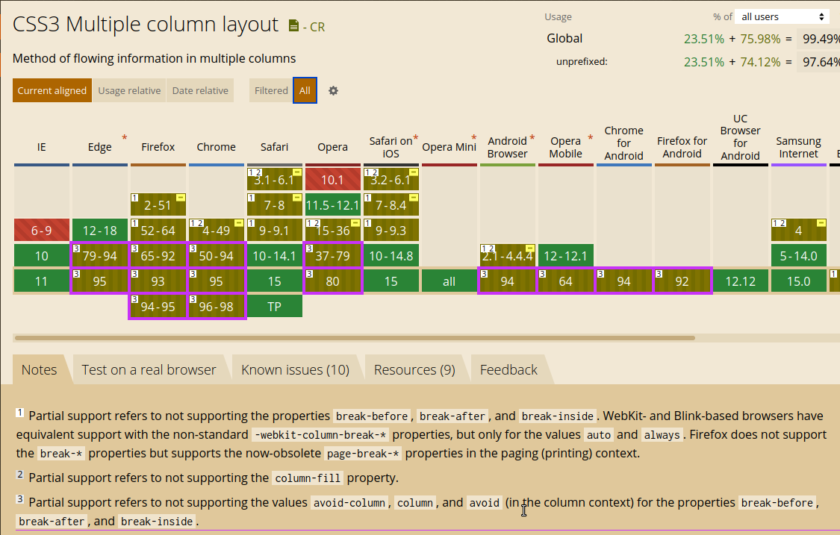The image size is (840, 535).
Task: Click the Firefox for Android column header
Action: (682, 147)
